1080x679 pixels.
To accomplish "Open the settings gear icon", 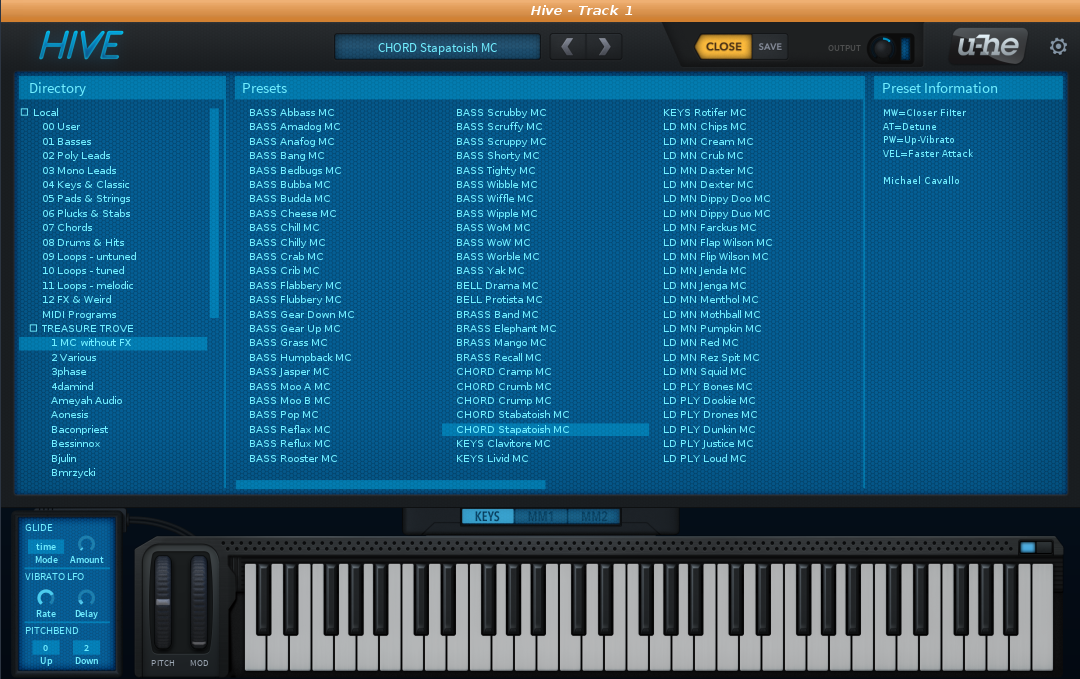I will (1058, 47).
